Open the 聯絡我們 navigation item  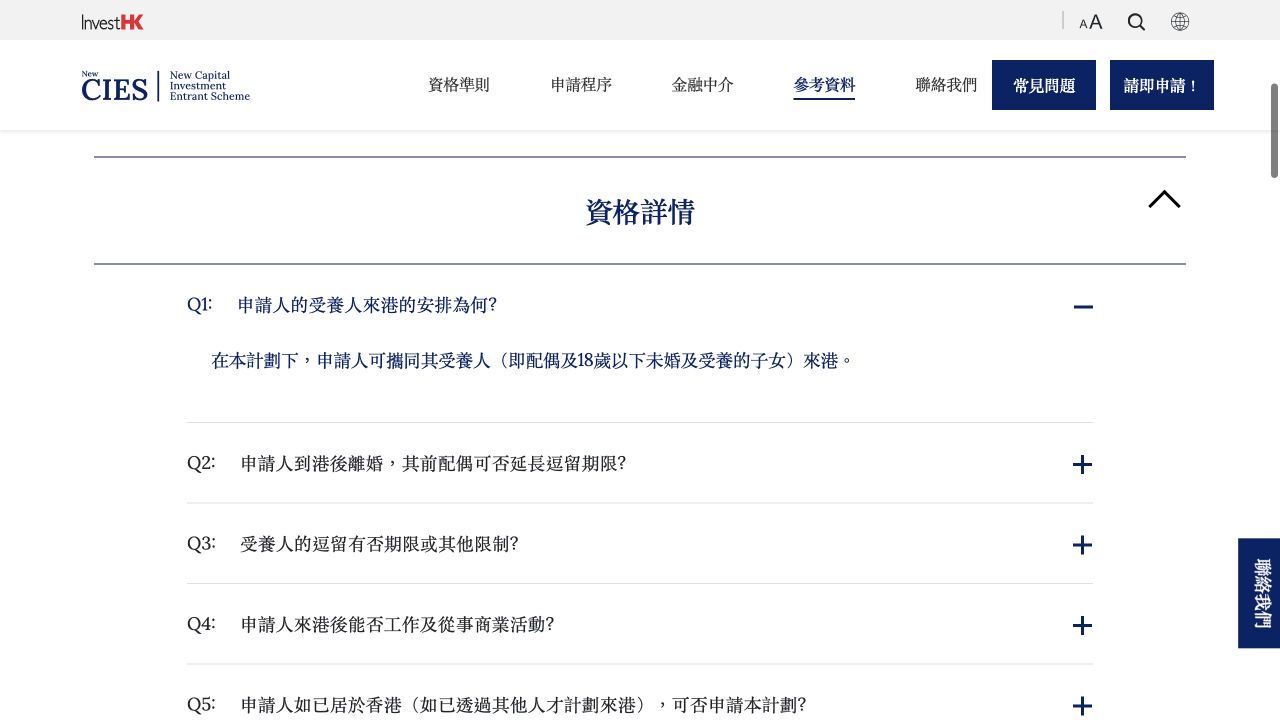pos(946,85)
